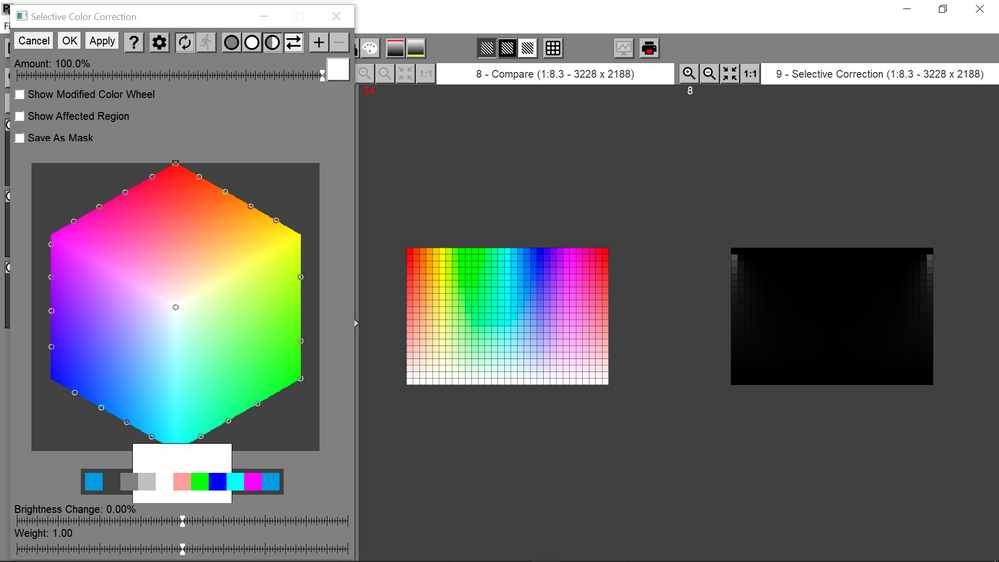Click the OK button
The image size is (999, 562).
pos(69,41)
